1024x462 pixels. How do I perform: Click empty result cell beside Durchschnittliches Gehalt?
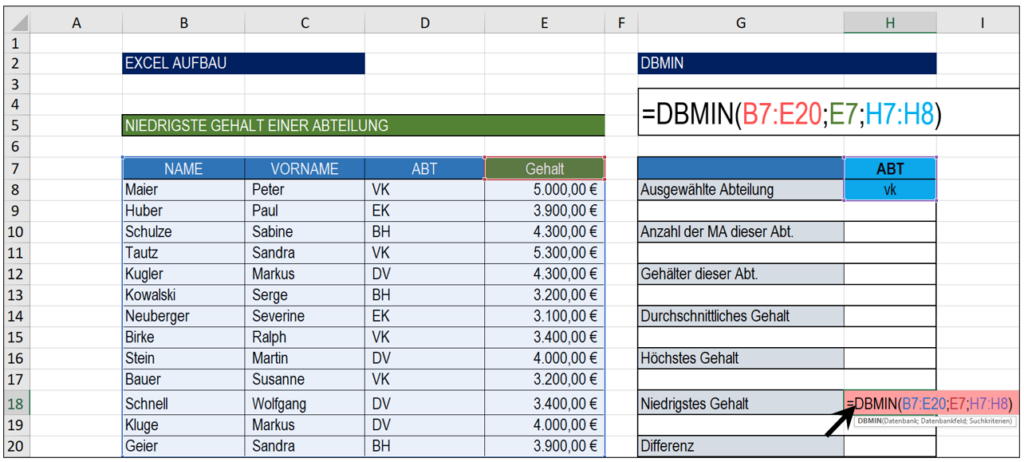[x=890, y=316]
